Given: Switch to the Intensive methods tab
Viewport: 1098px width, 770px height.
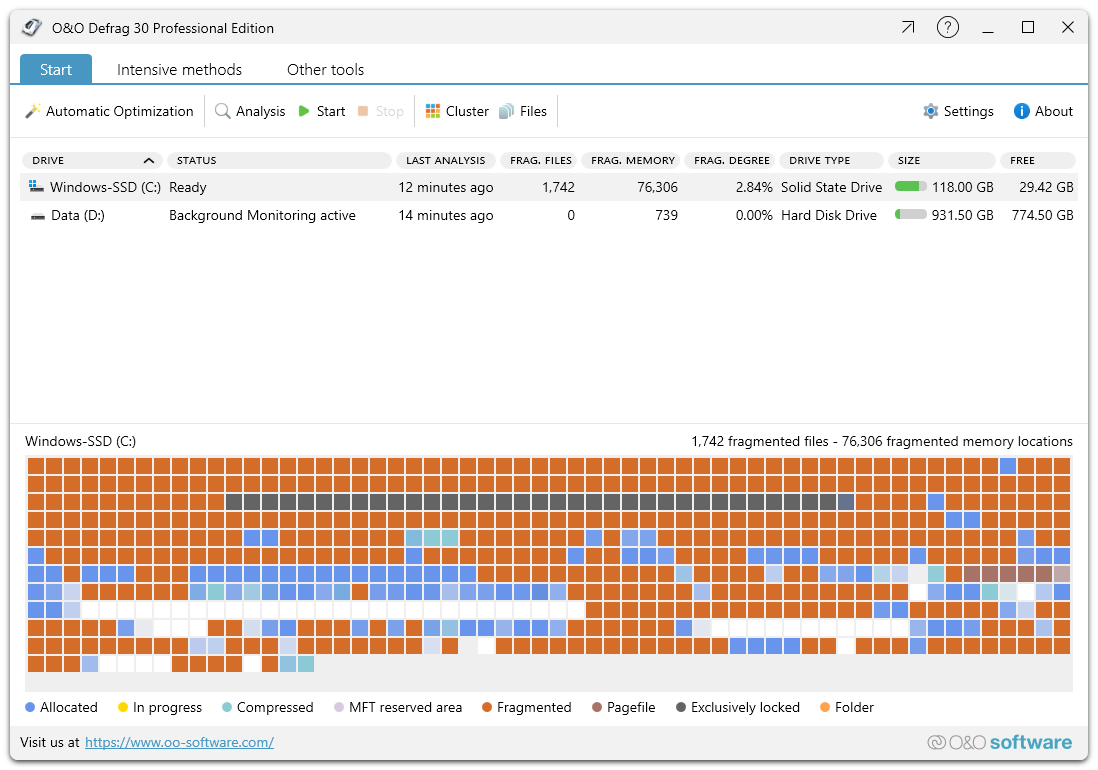Looking at the screenshot, I should 179,70.
